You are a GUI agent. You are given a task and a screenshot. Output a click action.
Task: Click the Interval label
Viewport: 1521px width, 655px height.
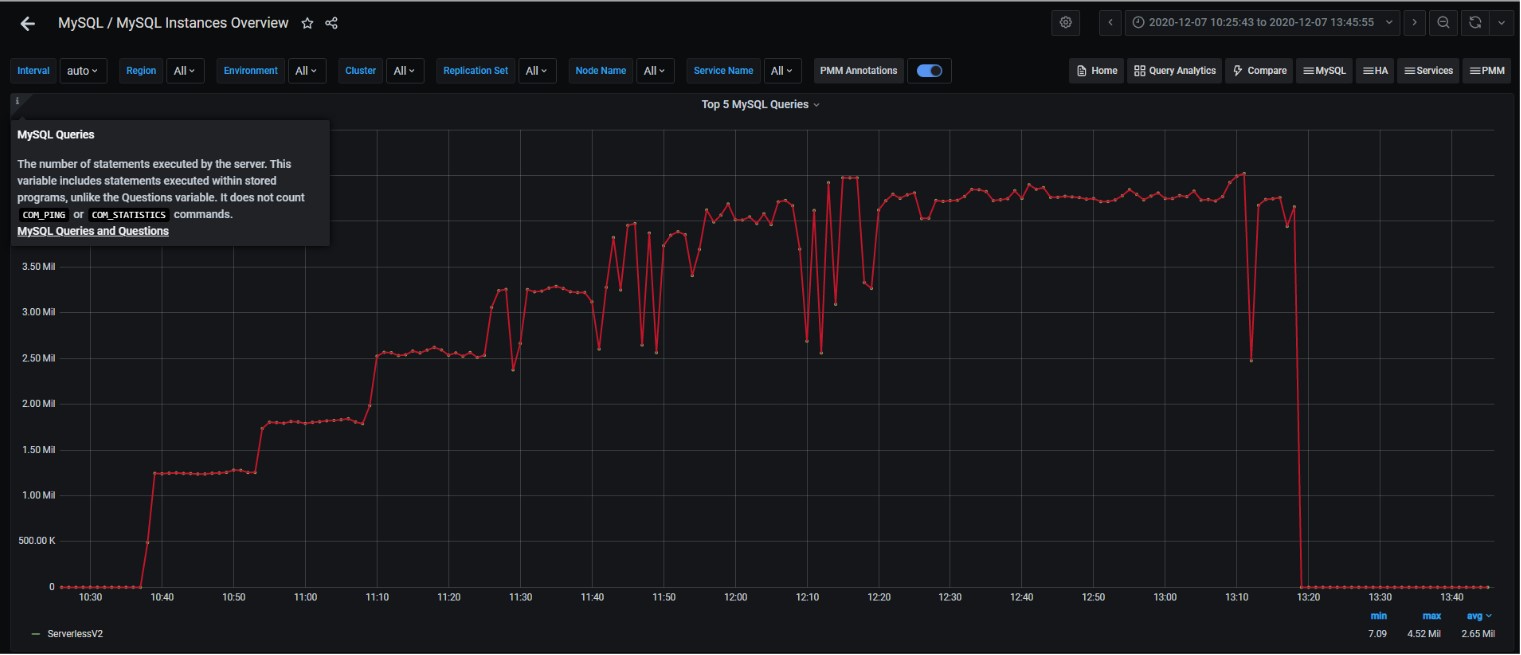(34, 71)
